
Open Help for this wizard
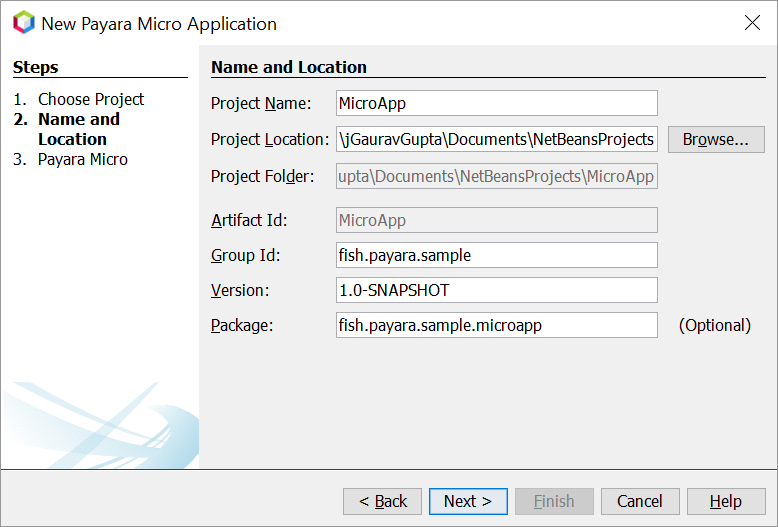click(x=726, y=501)
